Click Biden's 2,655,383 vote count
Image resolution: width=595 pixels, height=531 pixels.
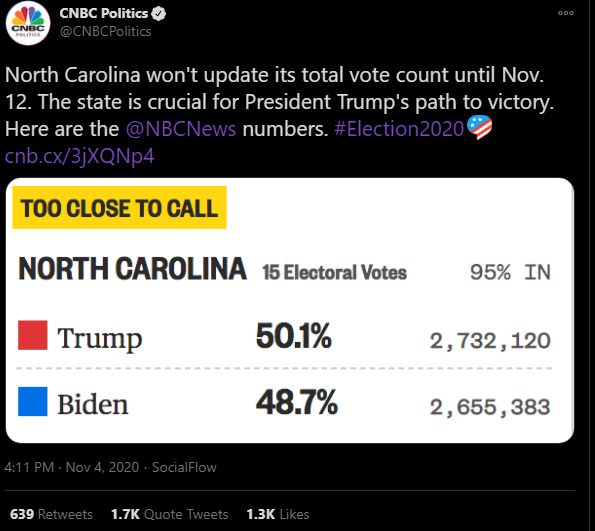490,407
